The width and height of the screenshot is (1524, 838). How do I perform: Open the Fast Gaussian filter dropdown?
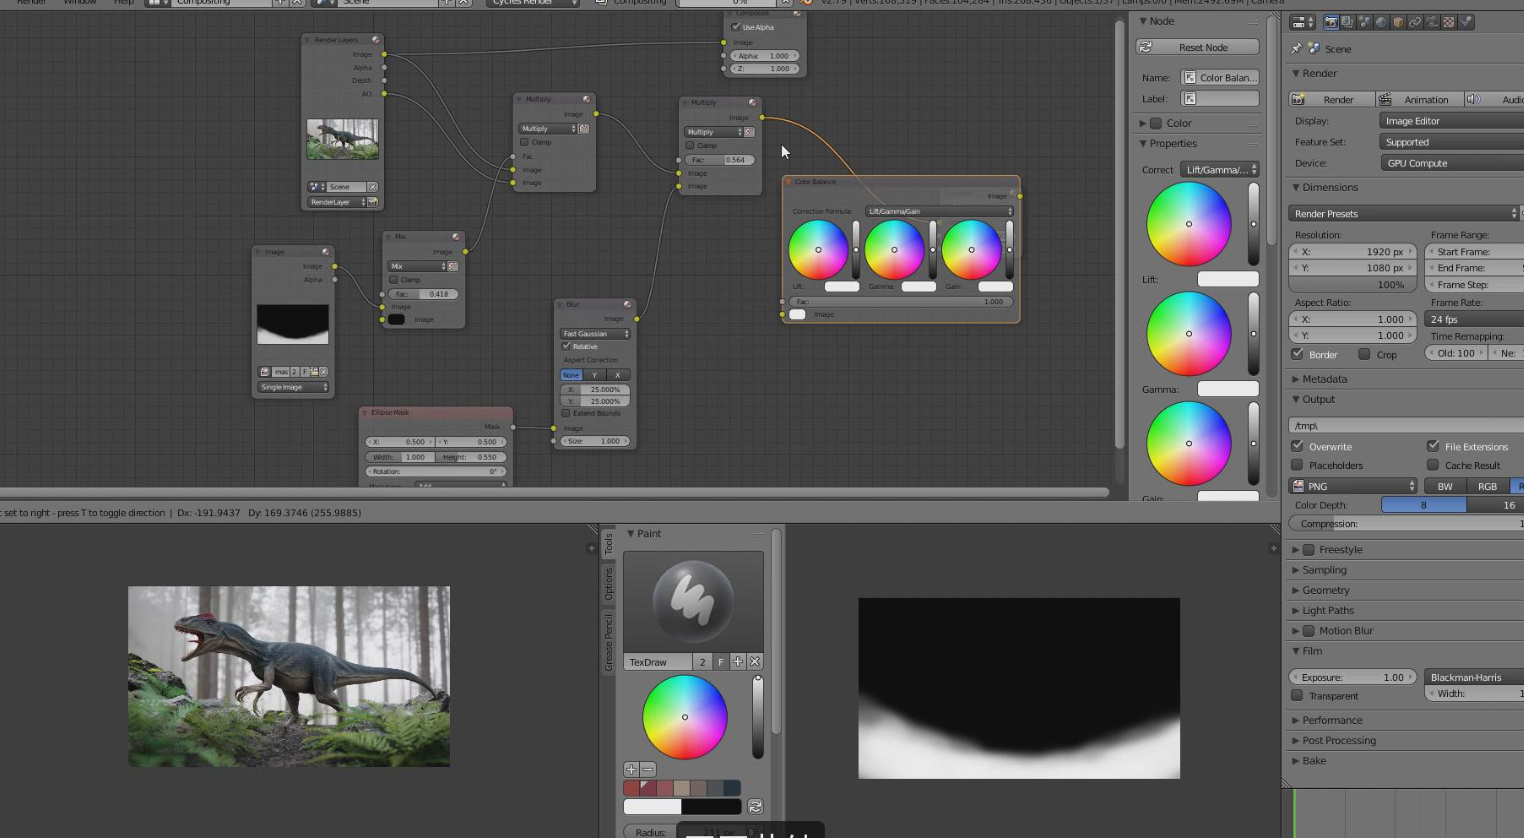595,334
